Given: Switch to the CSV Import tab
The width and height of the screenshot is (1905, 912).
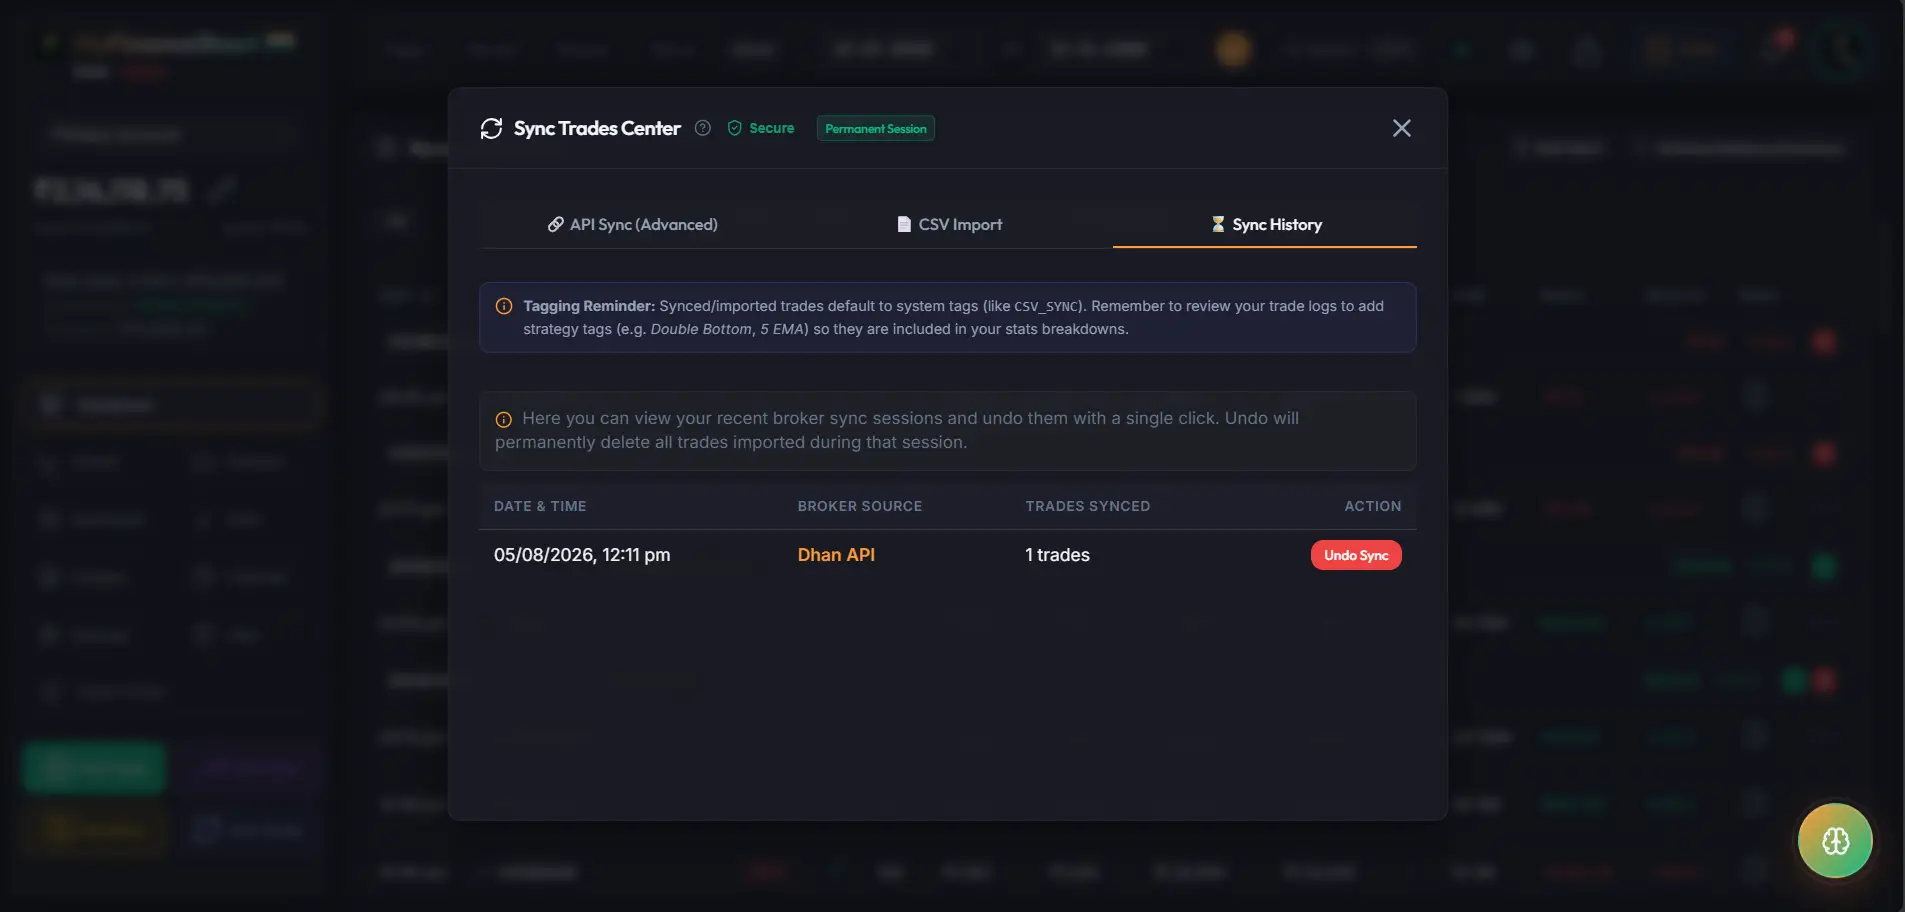Looking at the screenshot, I should [x=949, y=224].
